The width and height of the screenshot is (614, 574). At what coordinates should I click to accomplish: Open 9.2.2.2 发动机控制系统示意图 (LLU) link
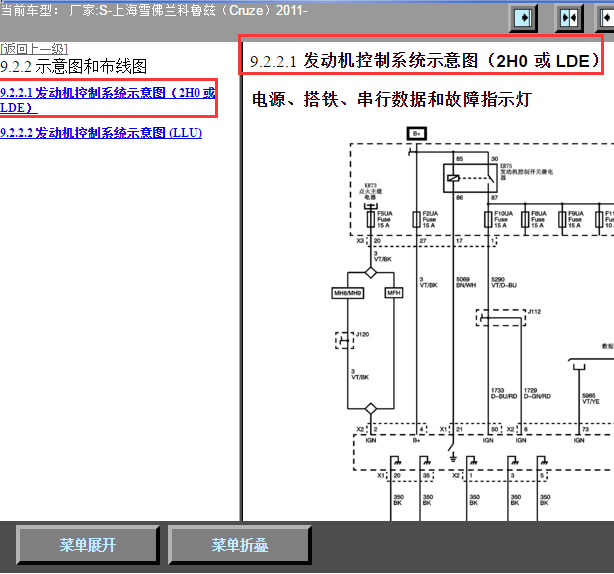pyautogui.click(x=101, y=133)
